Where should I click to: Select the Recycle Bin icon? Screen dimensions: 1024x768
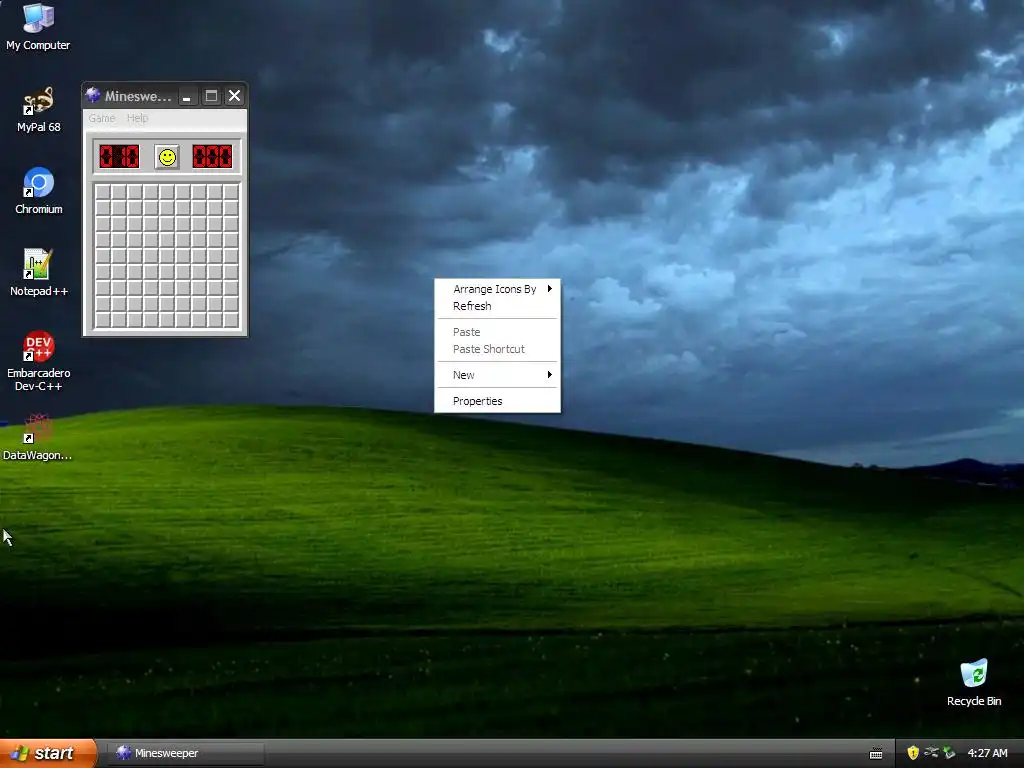(974, 683)
